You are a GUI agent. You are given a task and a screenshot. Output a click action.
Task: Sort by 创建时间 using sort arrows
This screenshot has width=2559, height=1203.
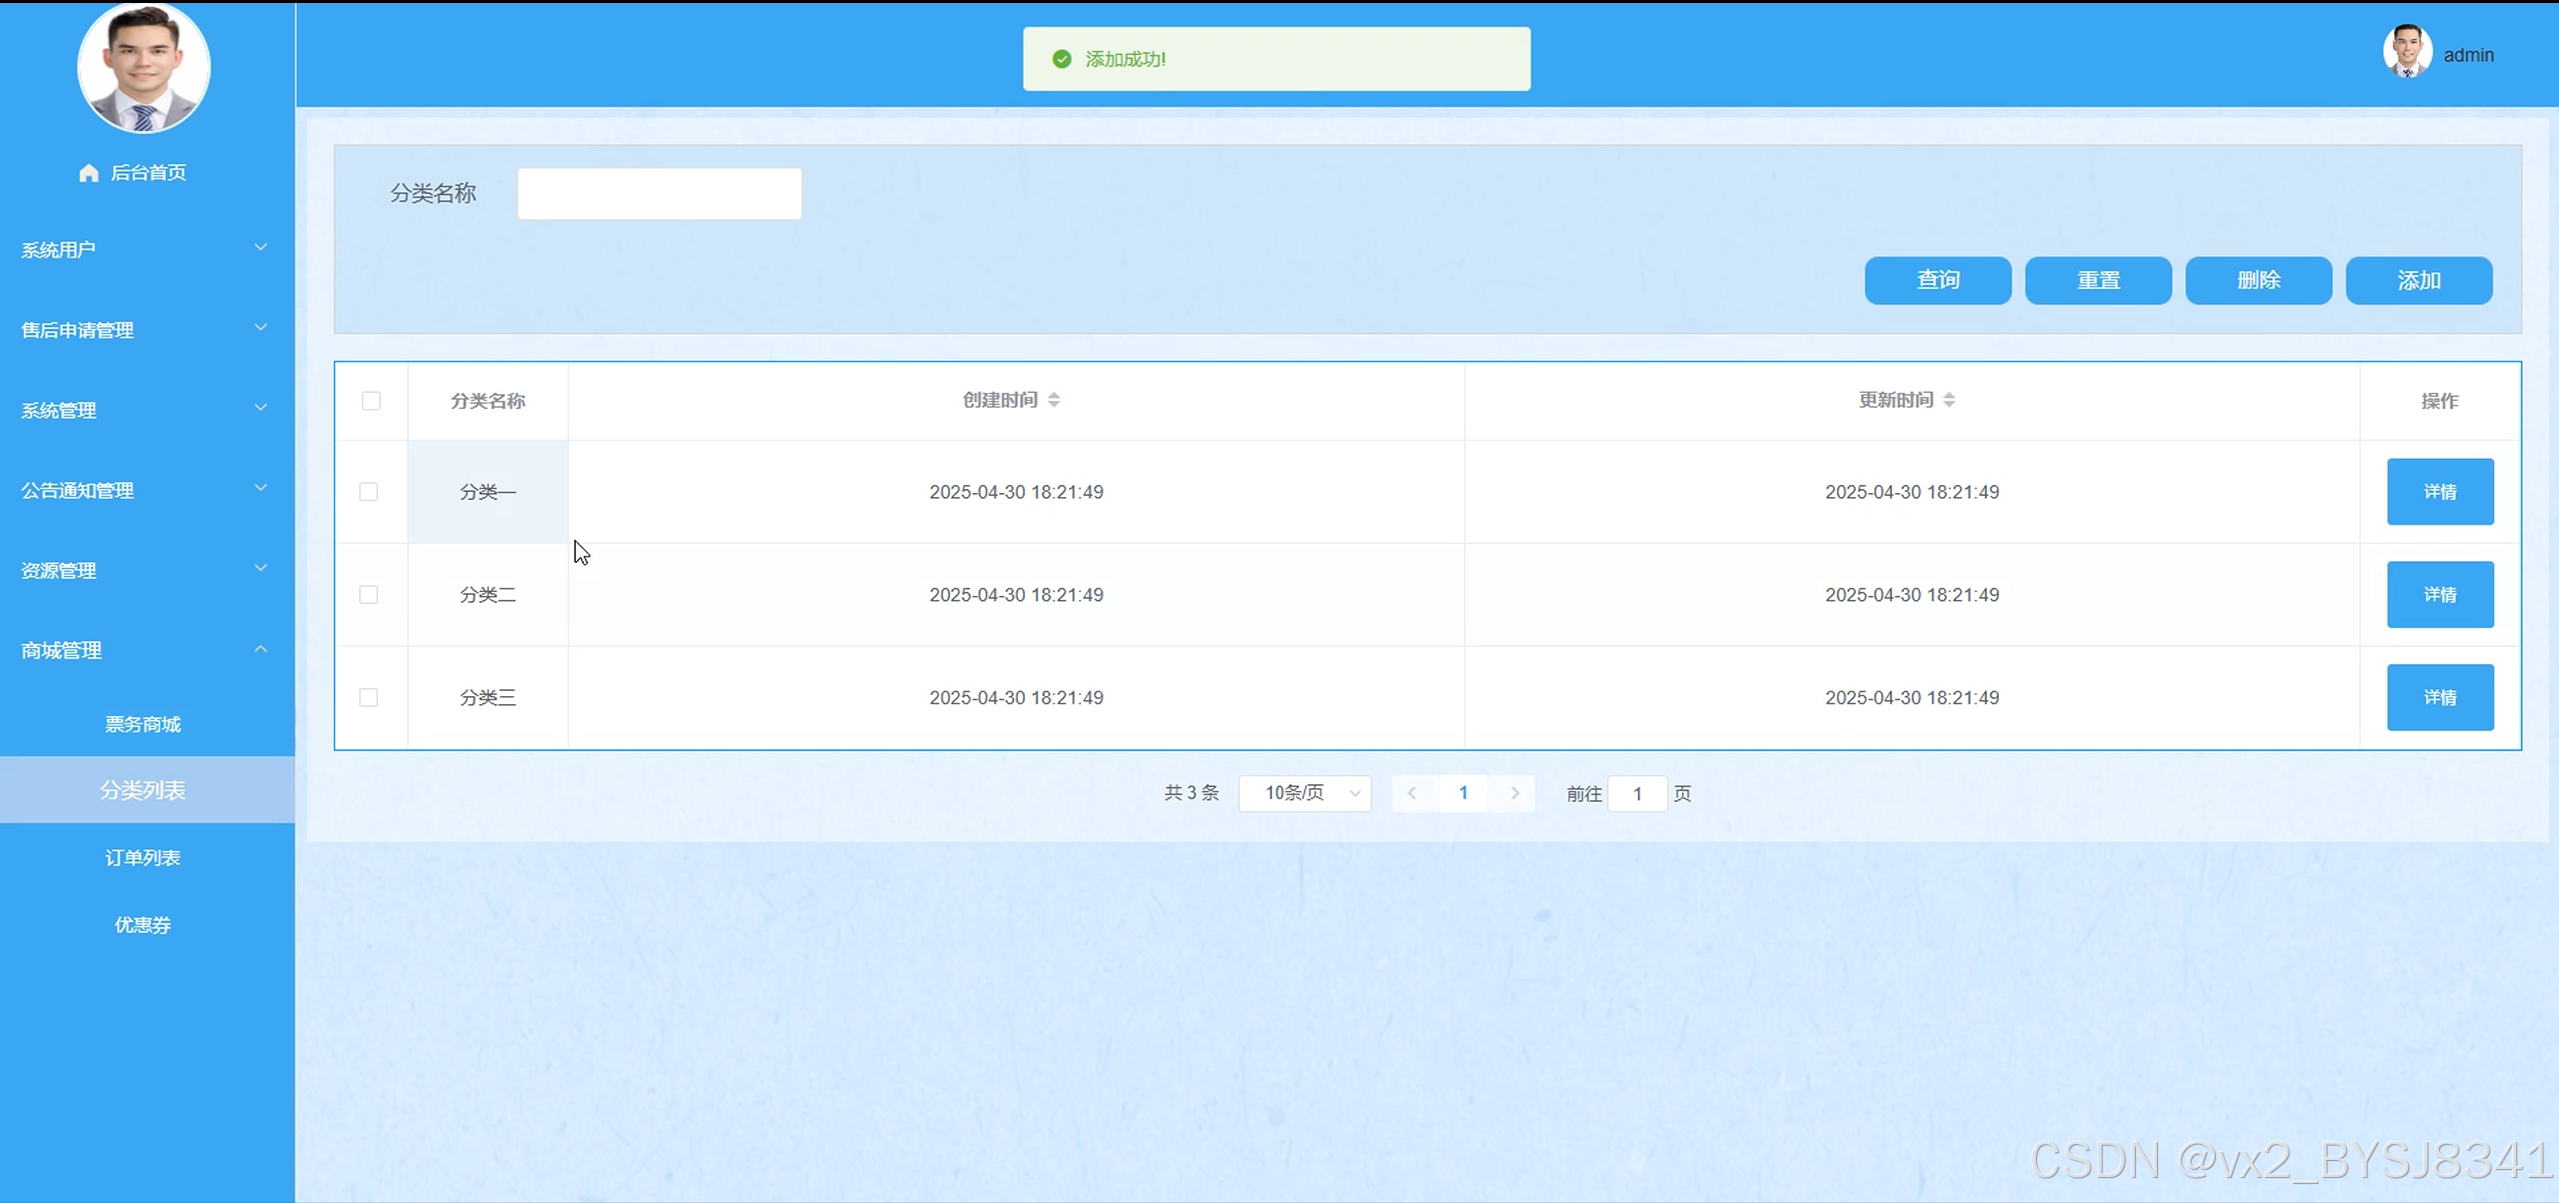click(1054, 400)
